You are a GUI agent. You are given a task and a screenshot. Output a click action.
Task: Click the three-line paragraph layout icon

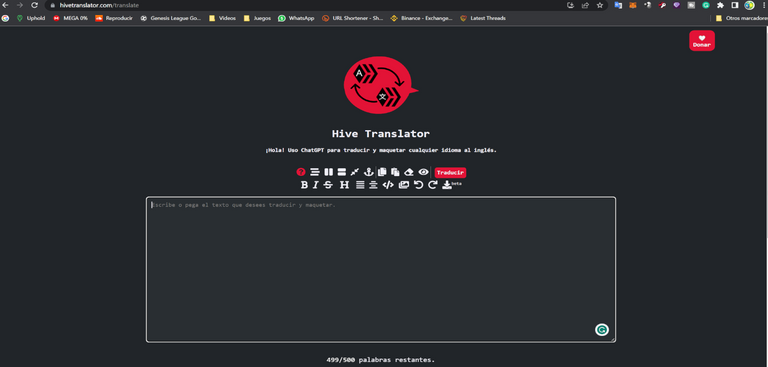coord(314,172)
